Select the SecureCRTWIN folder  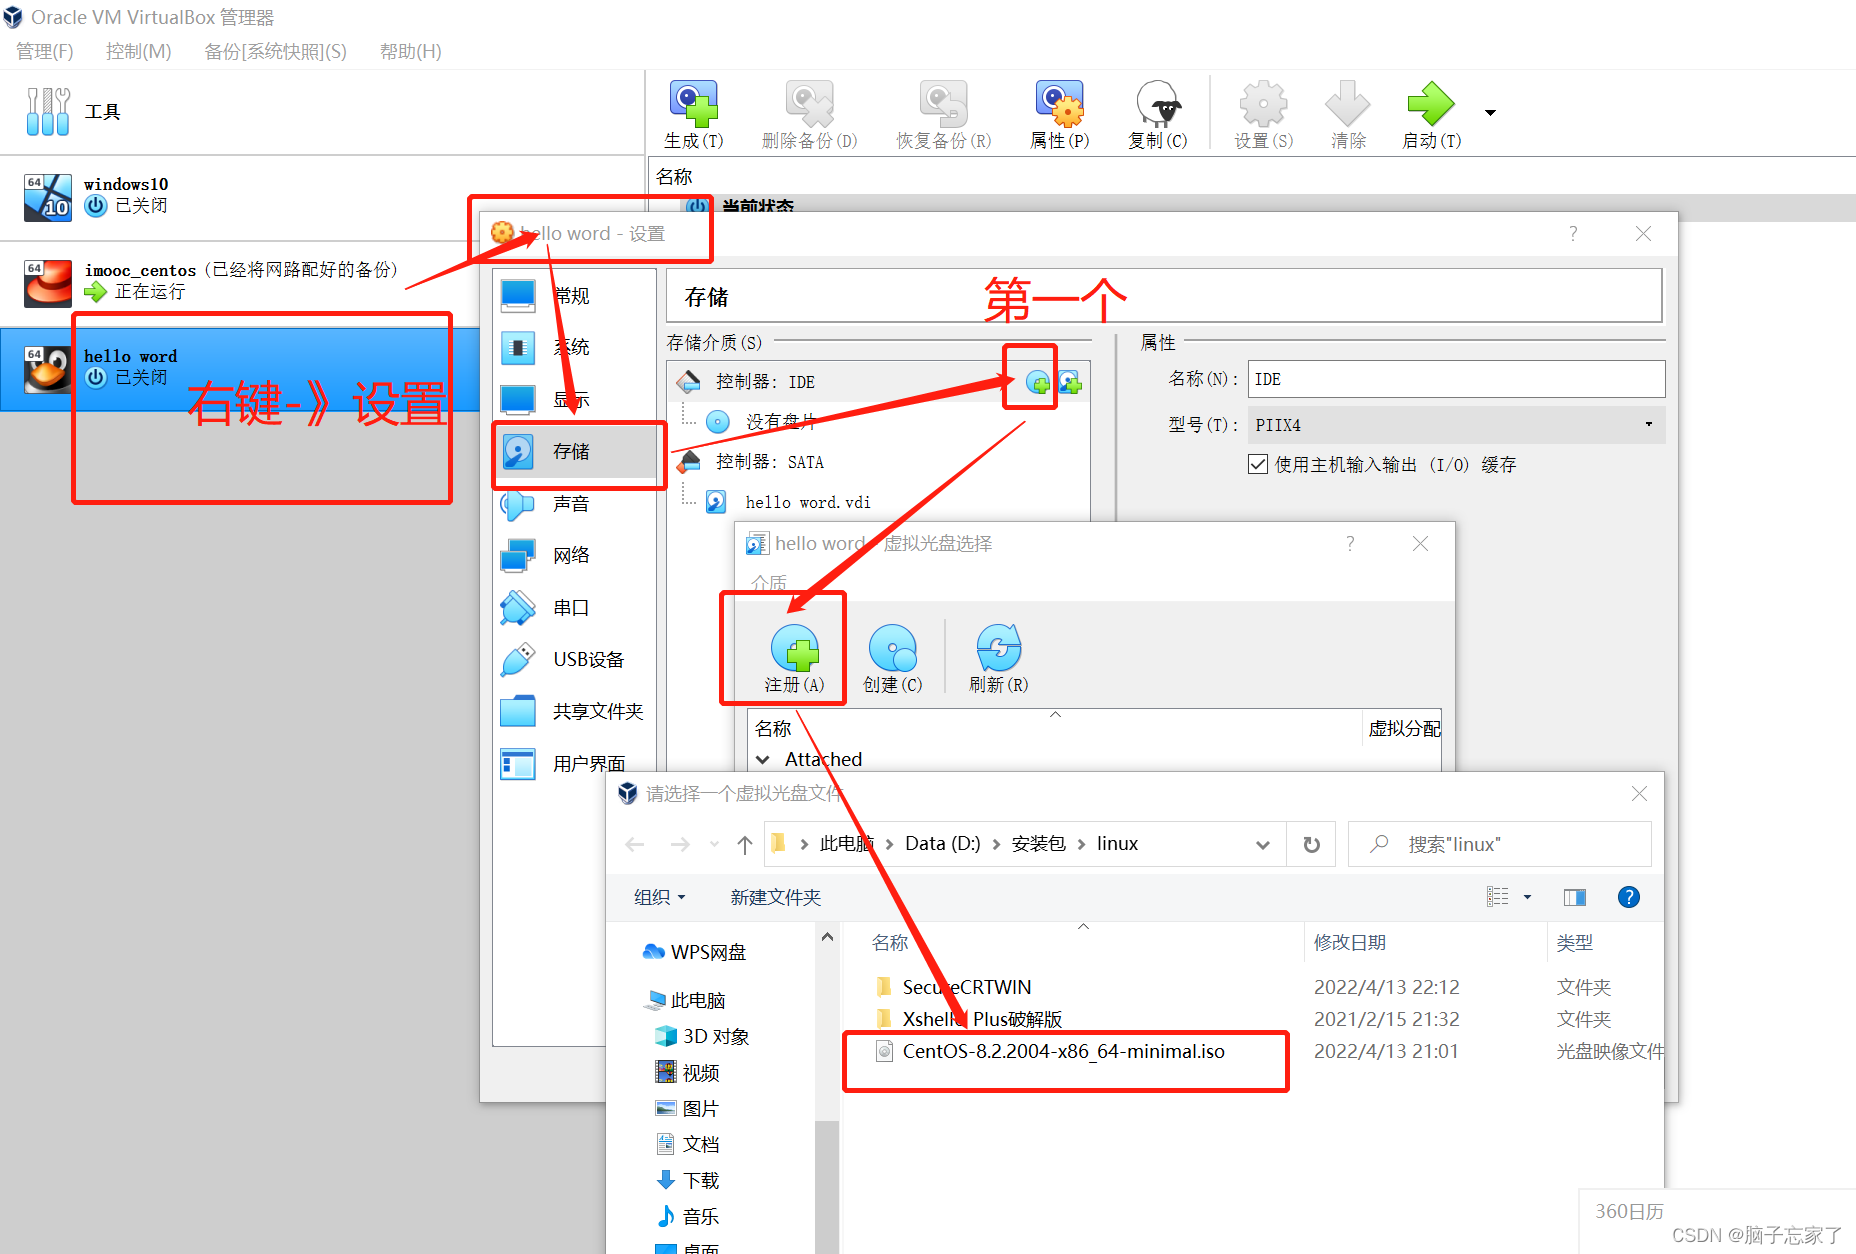pyautogui.click(x=967, y=988)
